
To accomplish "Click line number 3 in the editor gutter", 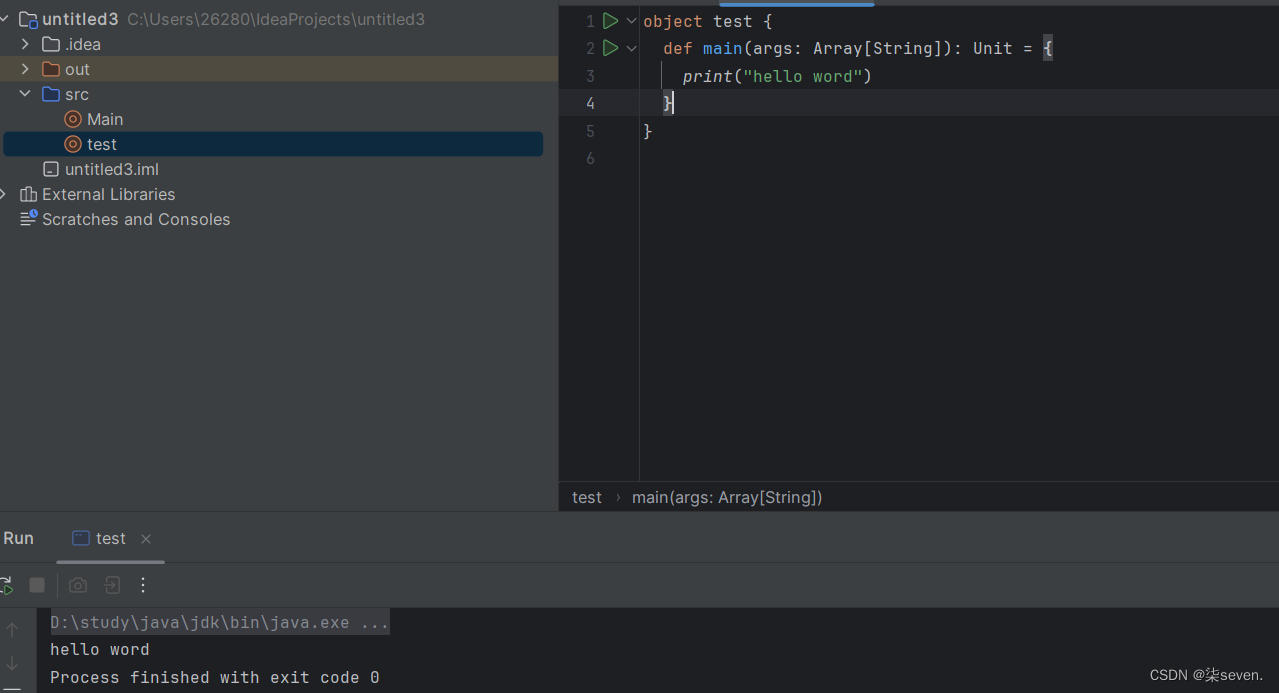I will coord(590,76).
